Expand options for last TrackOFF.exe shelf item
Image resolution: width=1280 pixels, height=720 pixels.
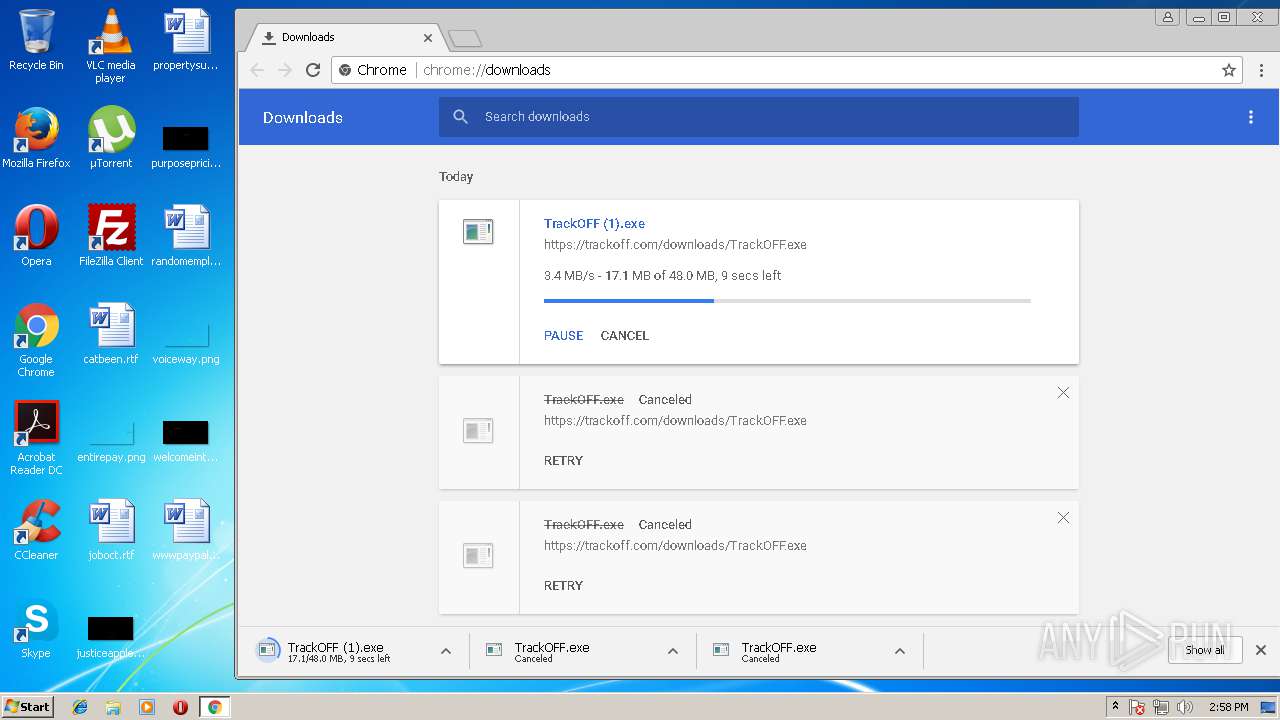(x=900, y=651)
